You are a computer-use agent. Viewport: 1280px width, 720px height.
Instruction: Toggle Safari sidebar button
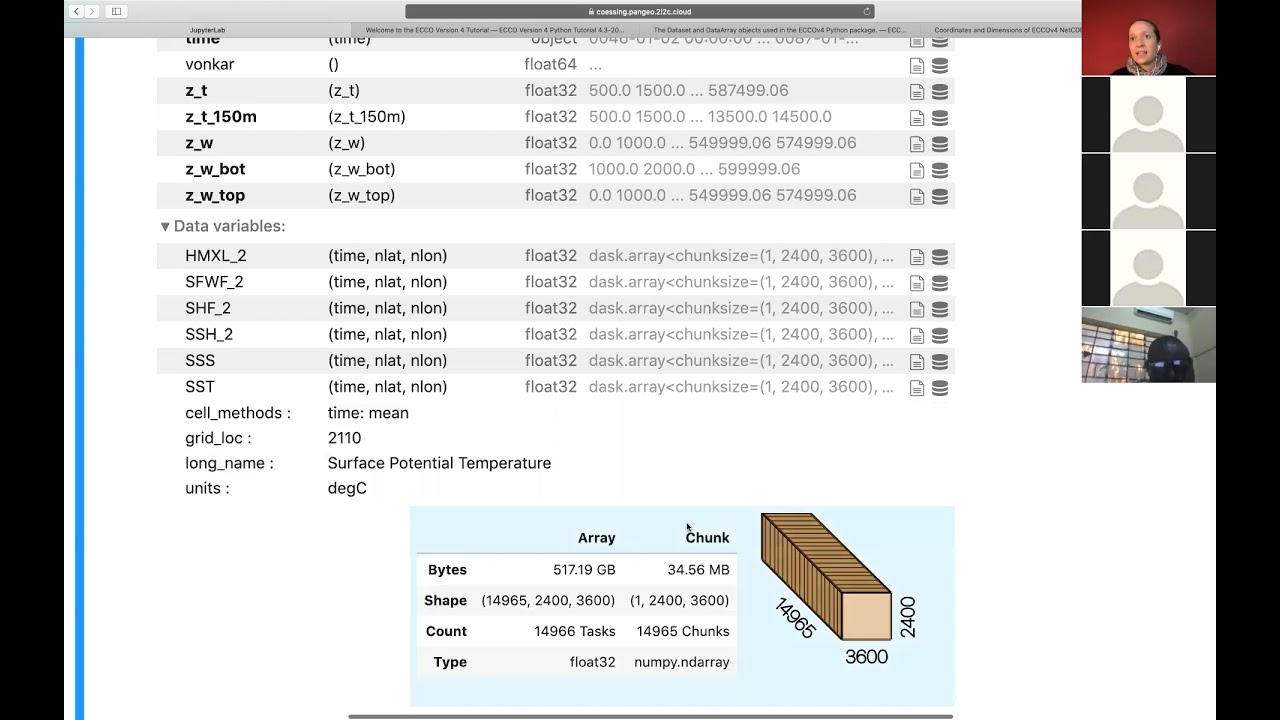(117, 11)
